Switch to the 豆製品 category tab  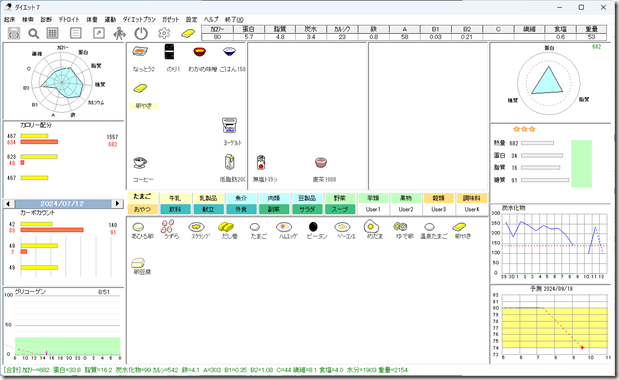point(307,198)
